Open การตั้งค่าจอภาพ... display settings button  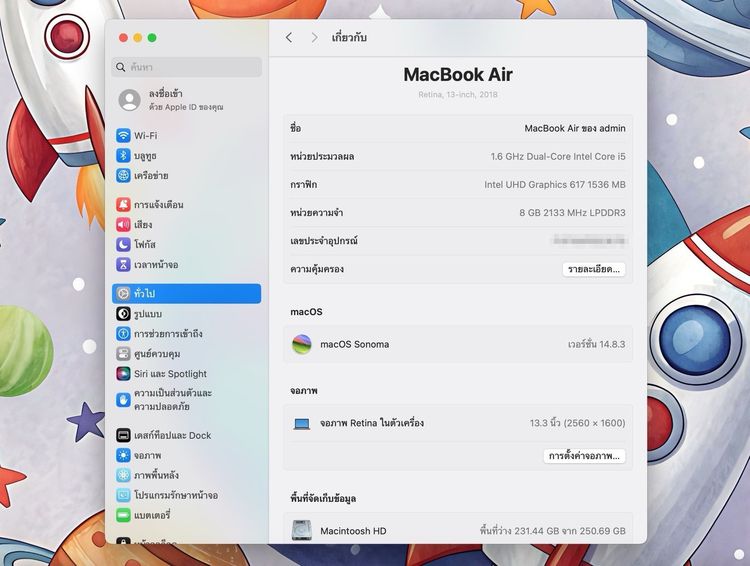(x=584, y=456)
